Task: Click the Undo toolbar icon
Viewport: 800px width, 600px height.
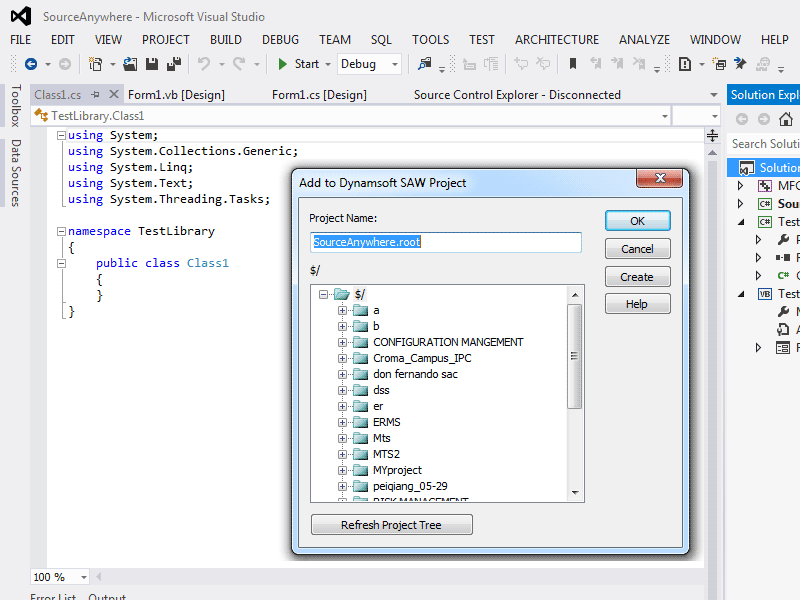Action: pyautogui.click(x=204, y=64)
